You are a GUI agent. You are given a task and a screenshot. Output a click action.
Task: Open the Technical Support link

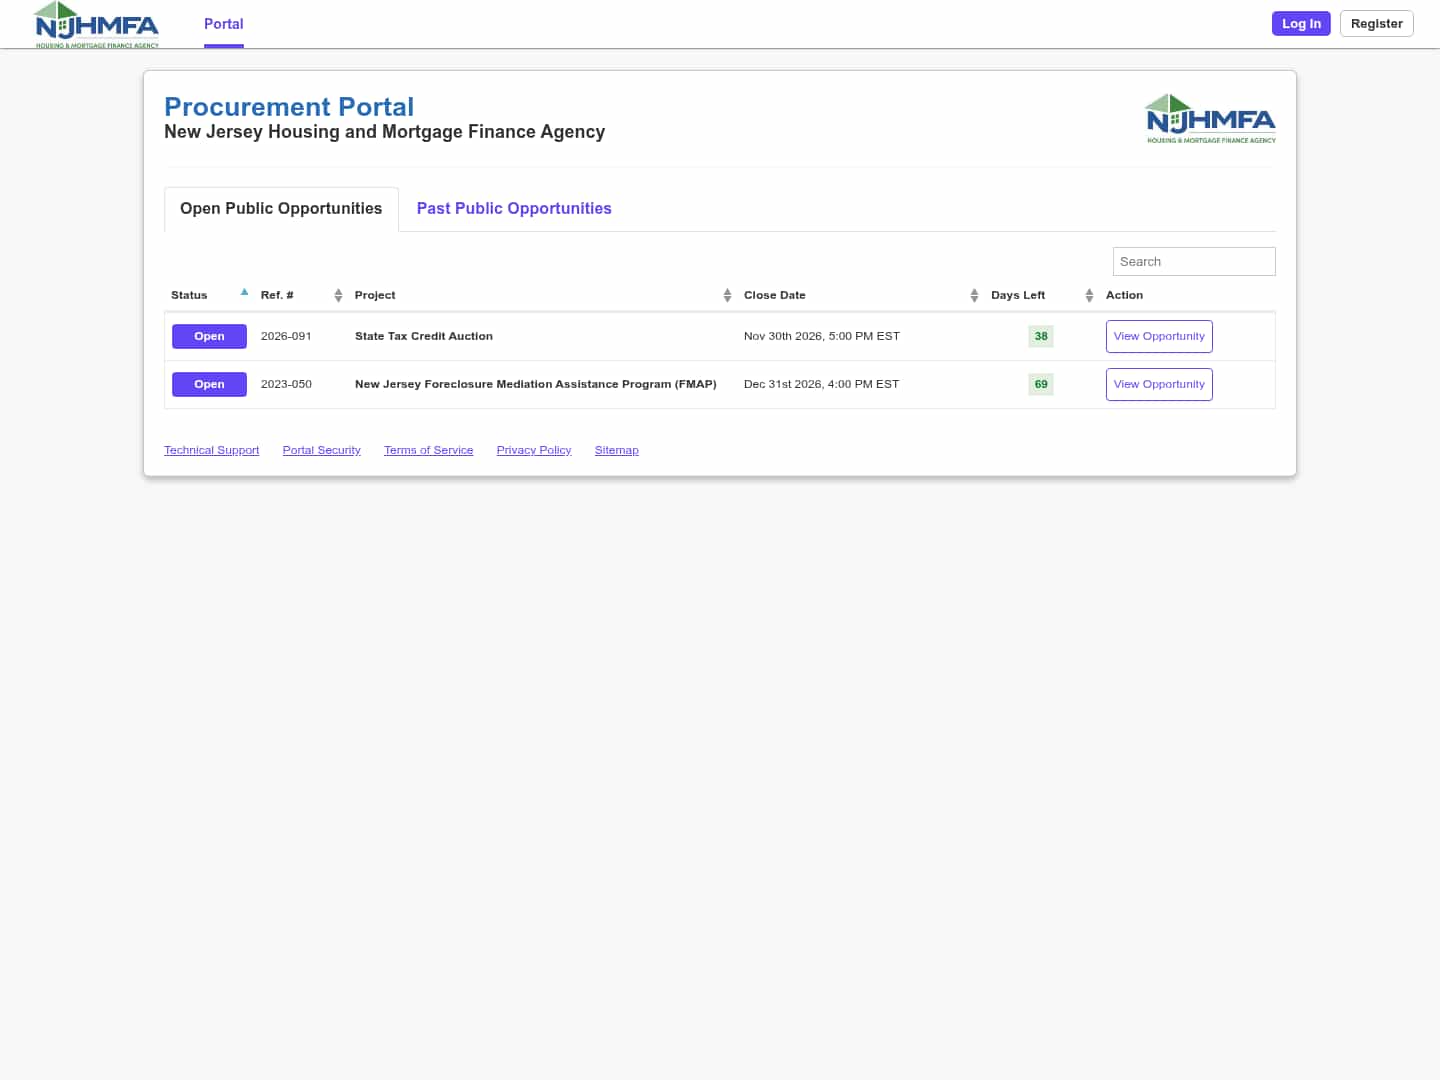(x=211, y=450)
